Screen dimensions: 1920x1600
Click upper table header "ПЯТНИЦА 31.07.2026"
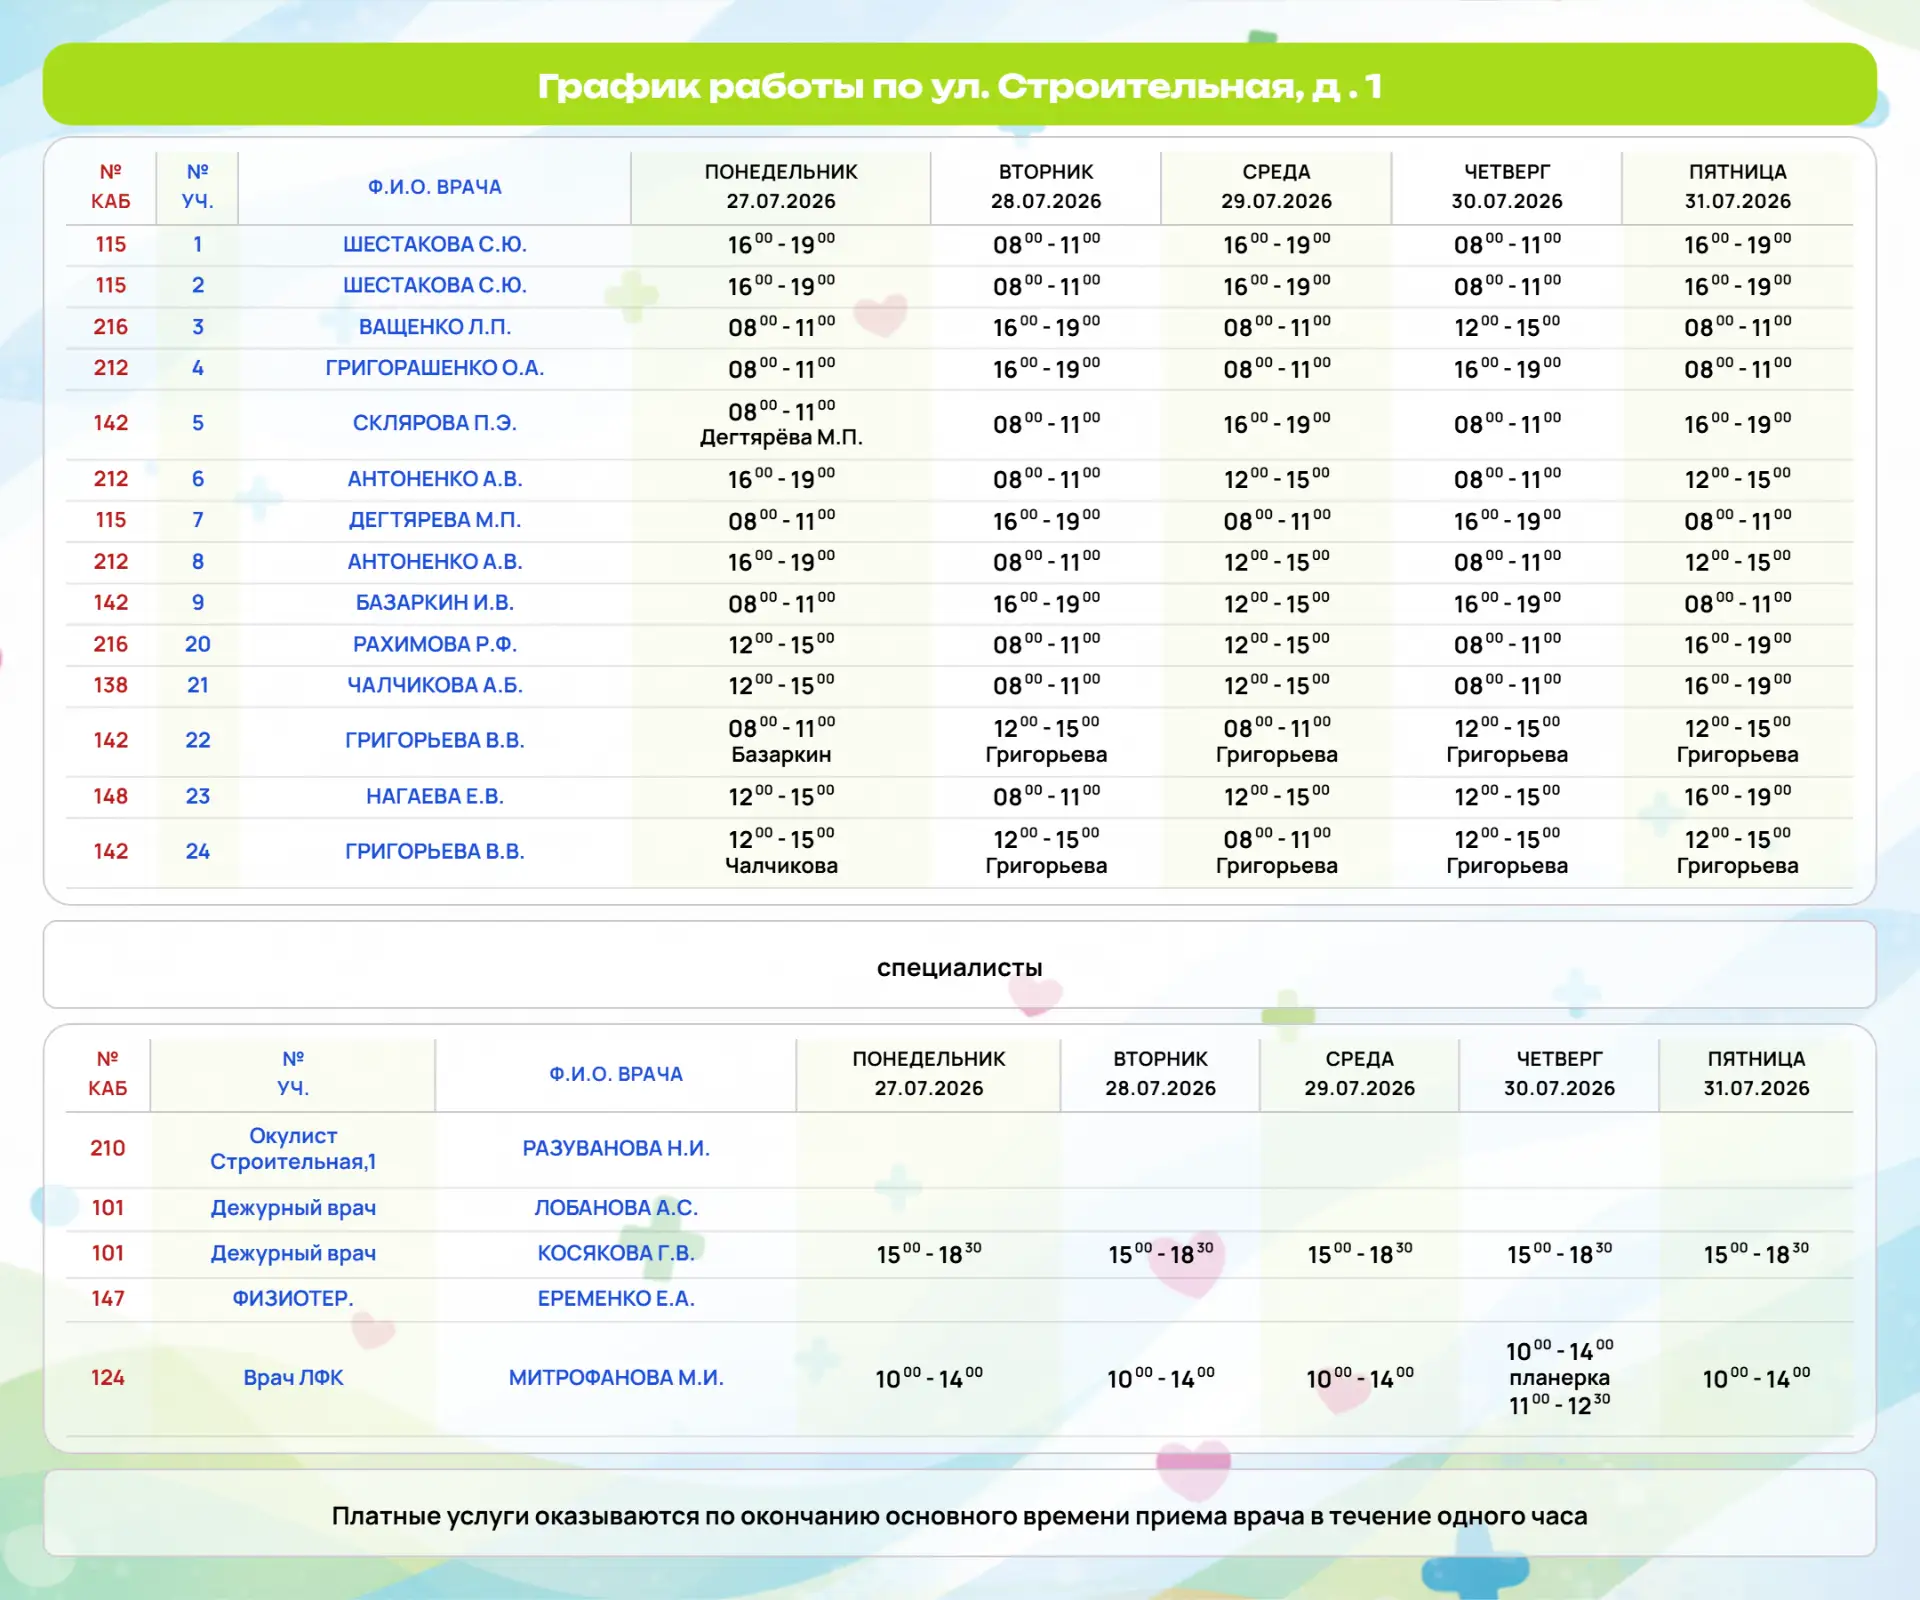click(1738, 186)
